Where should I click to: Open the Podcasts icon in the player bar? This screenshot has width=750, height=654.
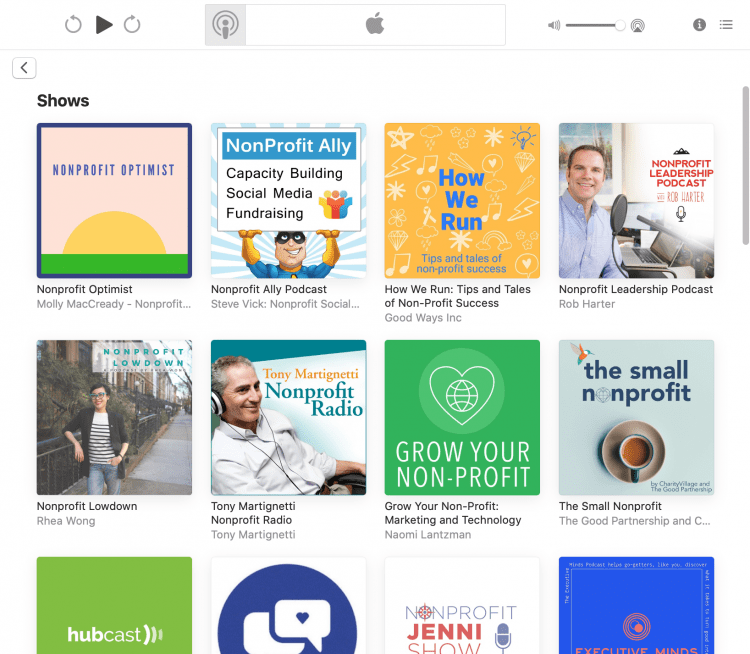(x=225, y=25)
